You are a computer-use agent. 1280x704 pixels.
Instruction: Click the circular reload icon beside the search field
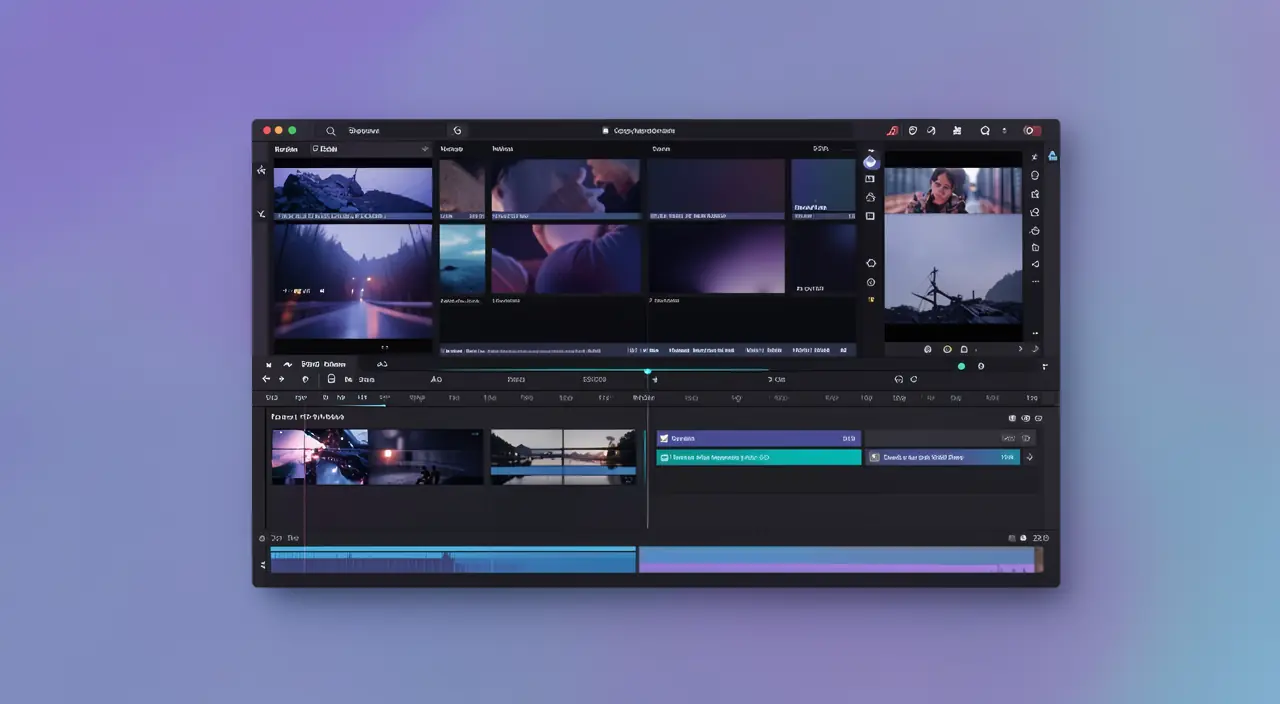point(457,131)
